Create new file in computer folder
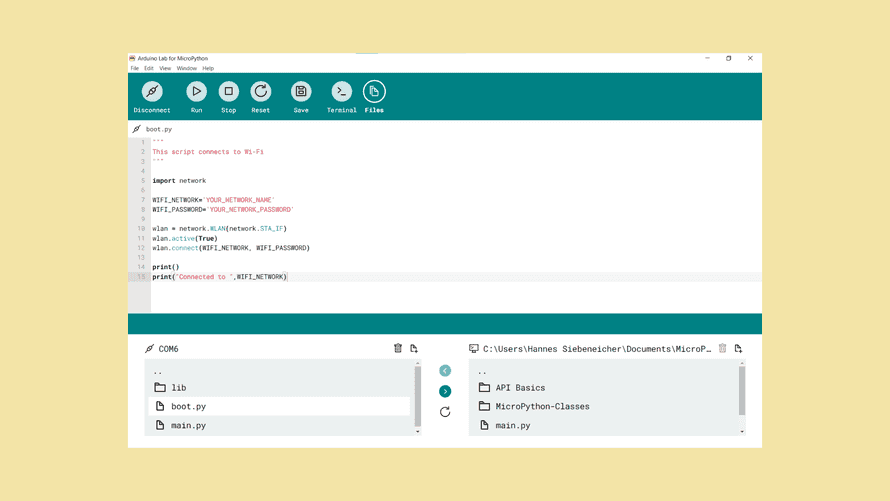Screen dimensions: 890x501 (x=738, y=349)
